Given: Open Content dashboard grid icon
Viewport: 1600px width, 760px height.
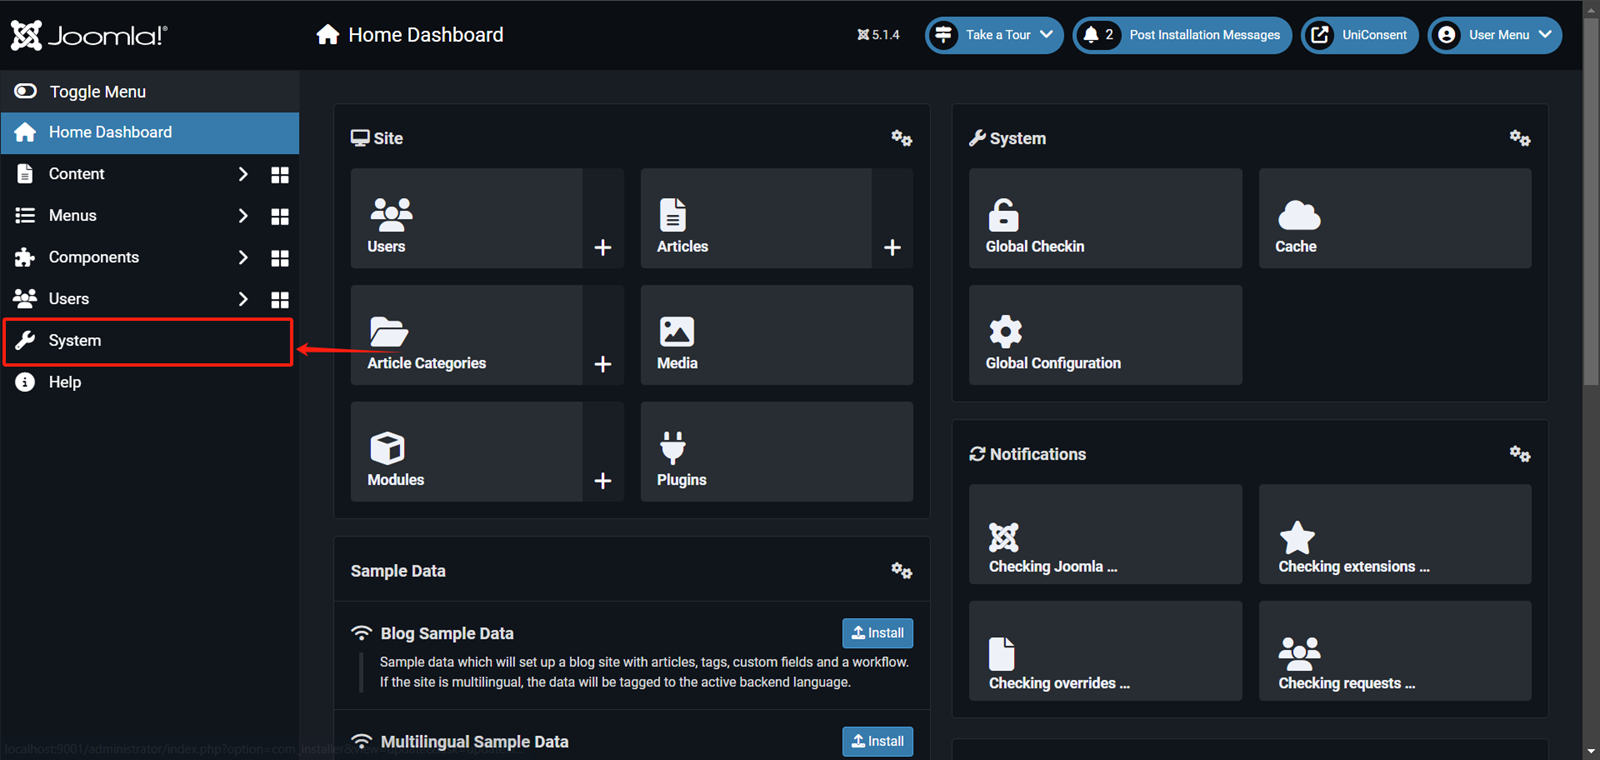Looking at the screenshot, I should [280, 175].
